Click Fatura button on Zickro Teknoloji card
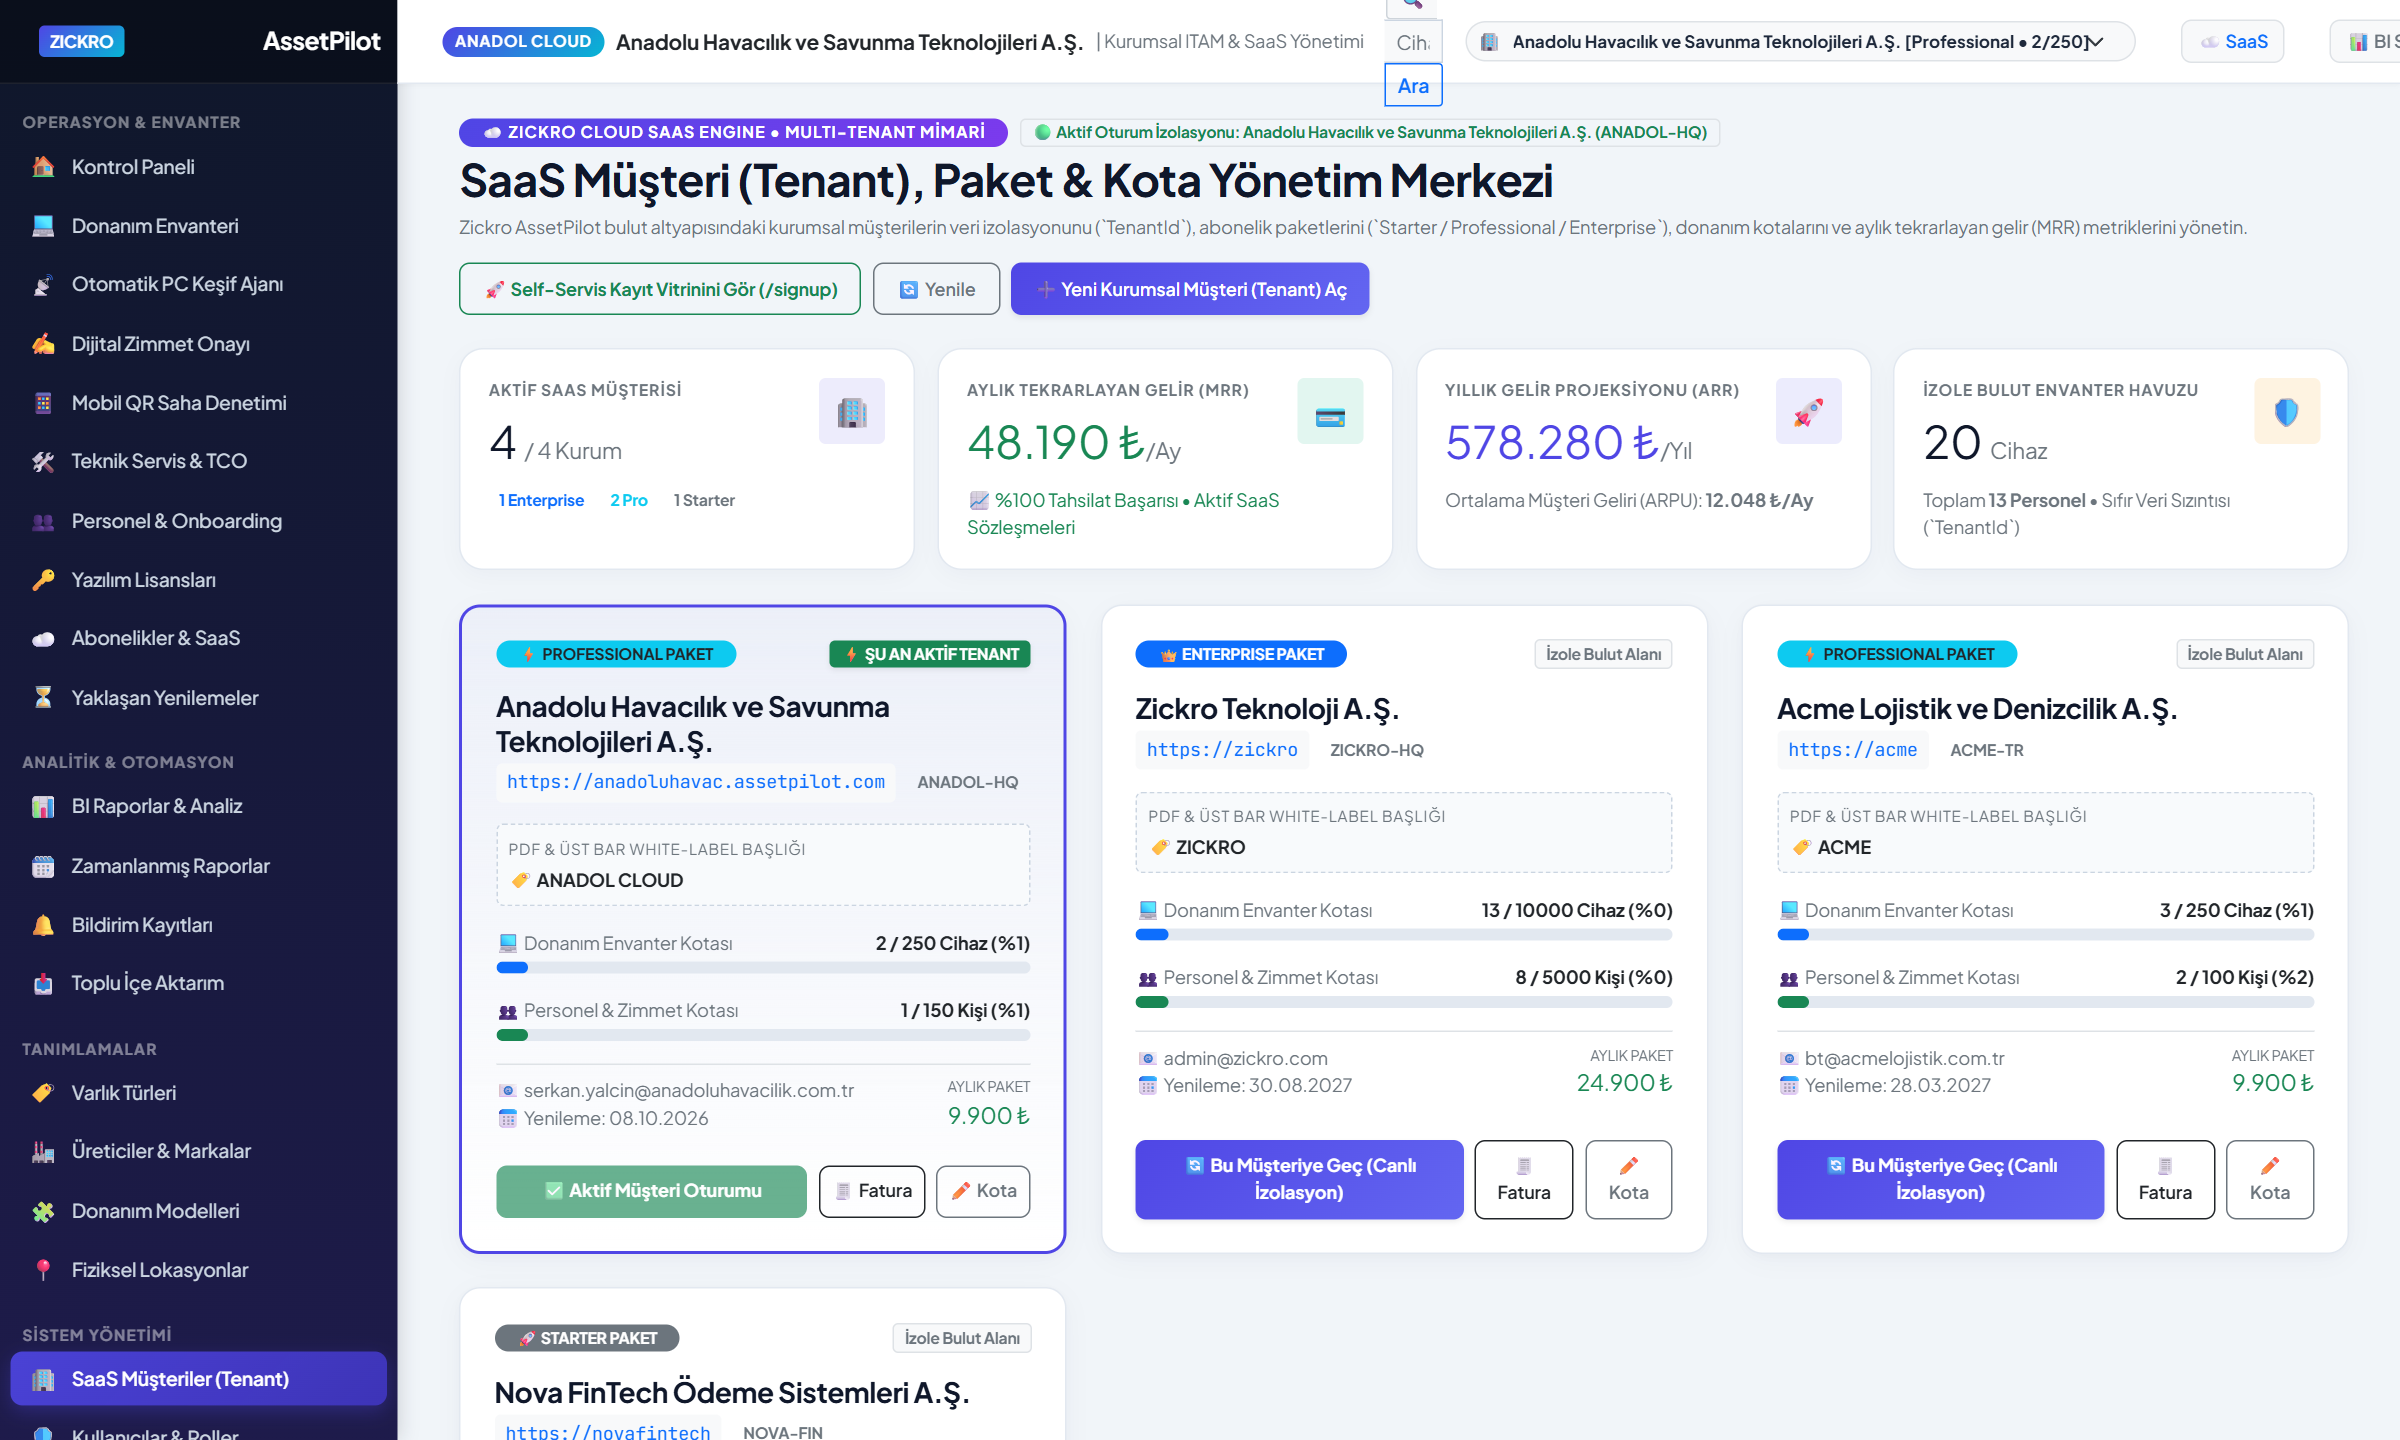Viewport: 2400px width, 1440px height. point(1524,1179)
